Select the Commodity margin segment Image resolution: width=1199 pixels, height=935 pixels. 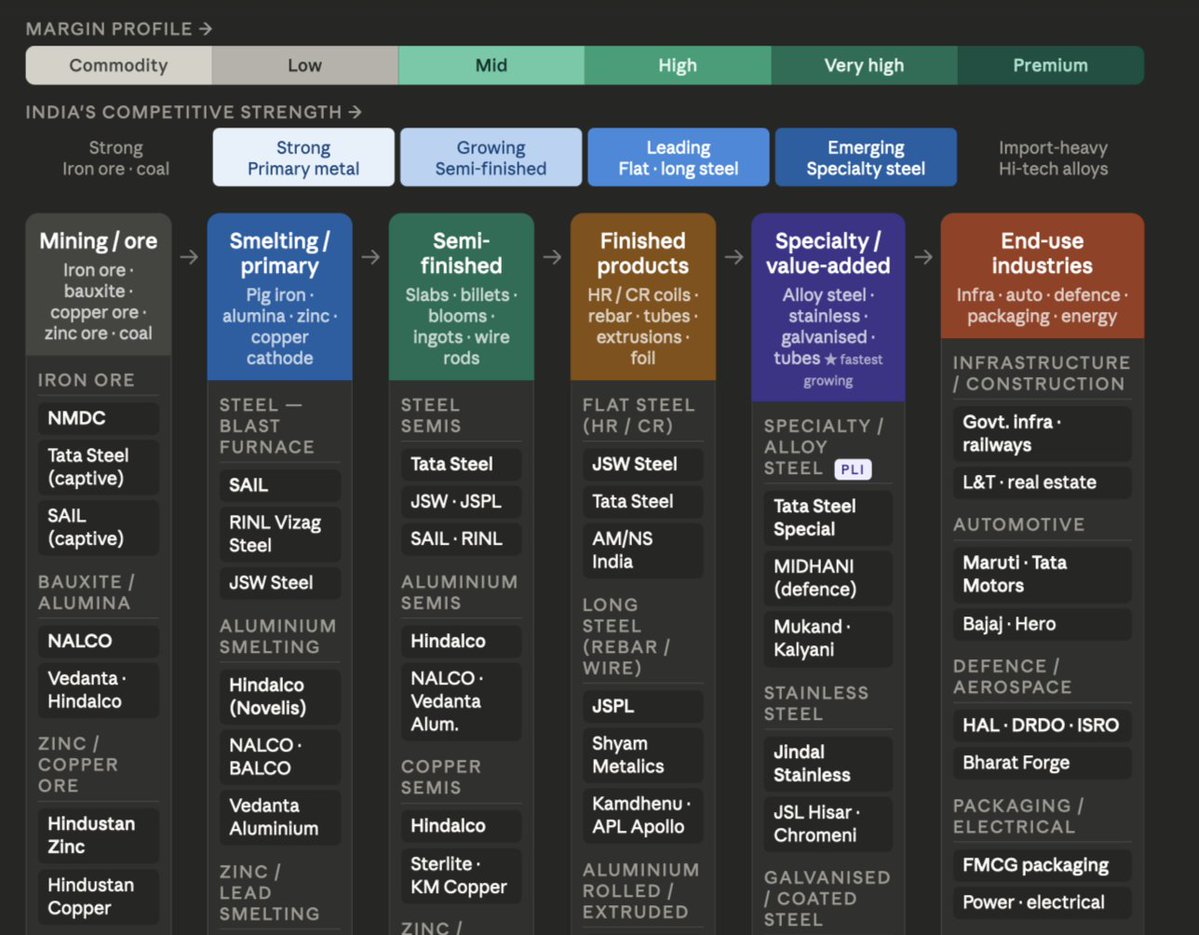pyautogui.click(x=119, y=66)
